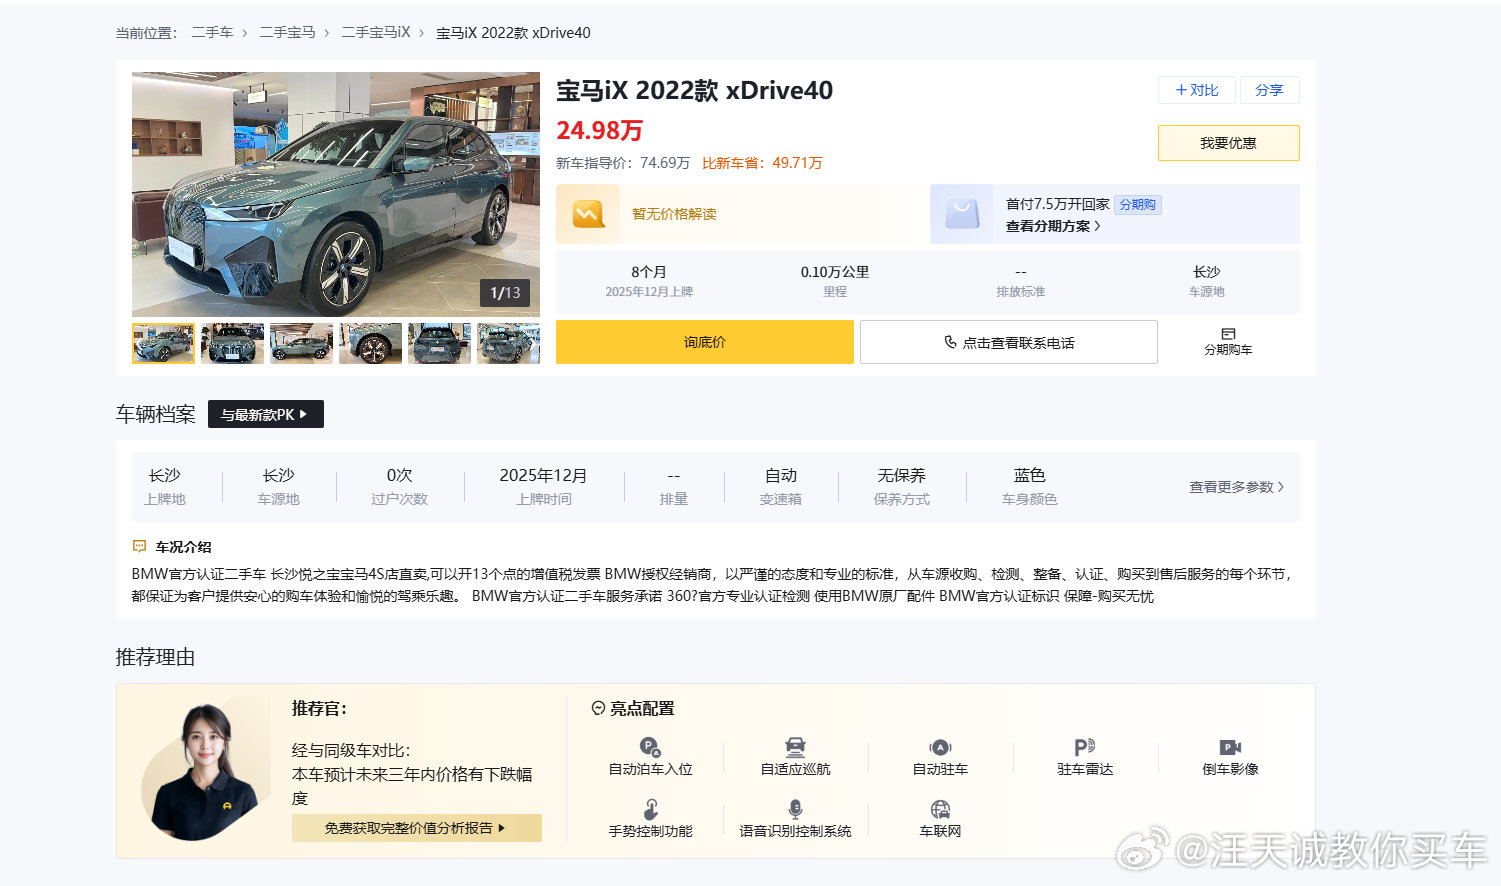Select the fifth thumbnail, rear view
1501x886 pixels.
[439, 343]
